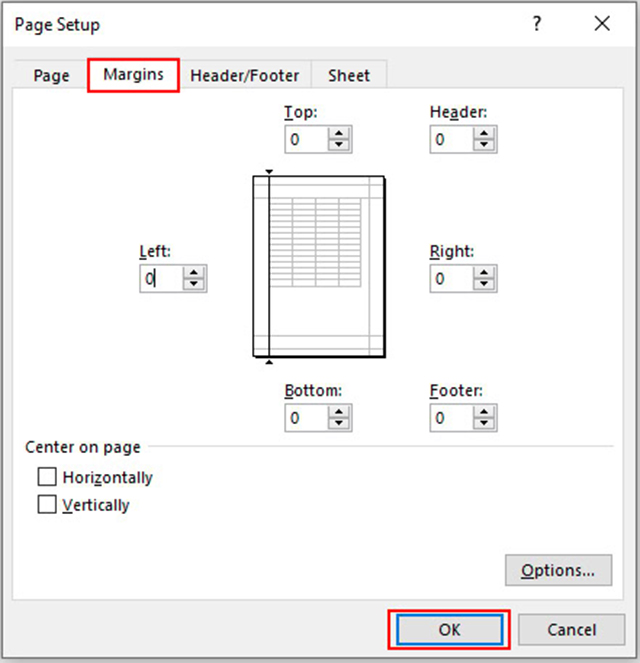Enable Center on page Vertically

pos(47,504)
